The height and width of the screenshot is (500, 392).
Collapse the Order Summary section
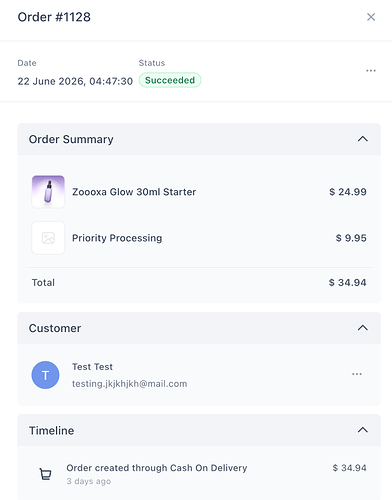(363, 139)
